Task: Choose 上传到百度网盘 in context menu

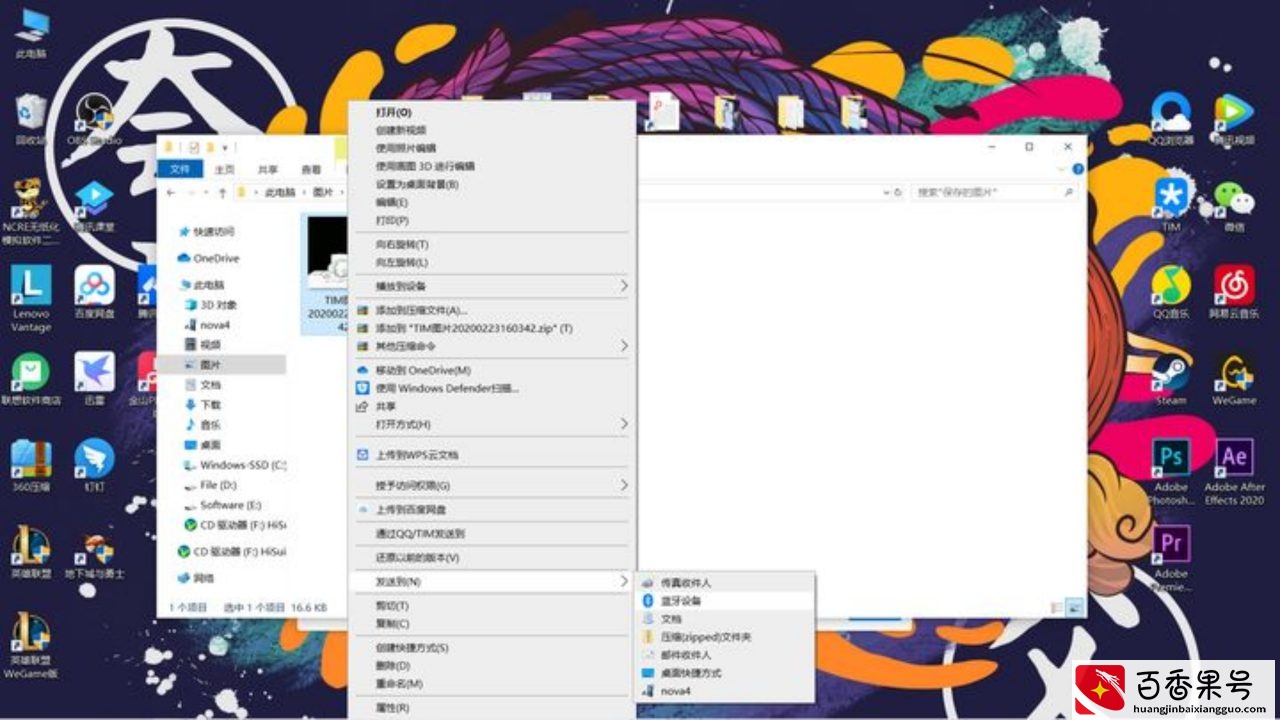Action: [411, 509]
